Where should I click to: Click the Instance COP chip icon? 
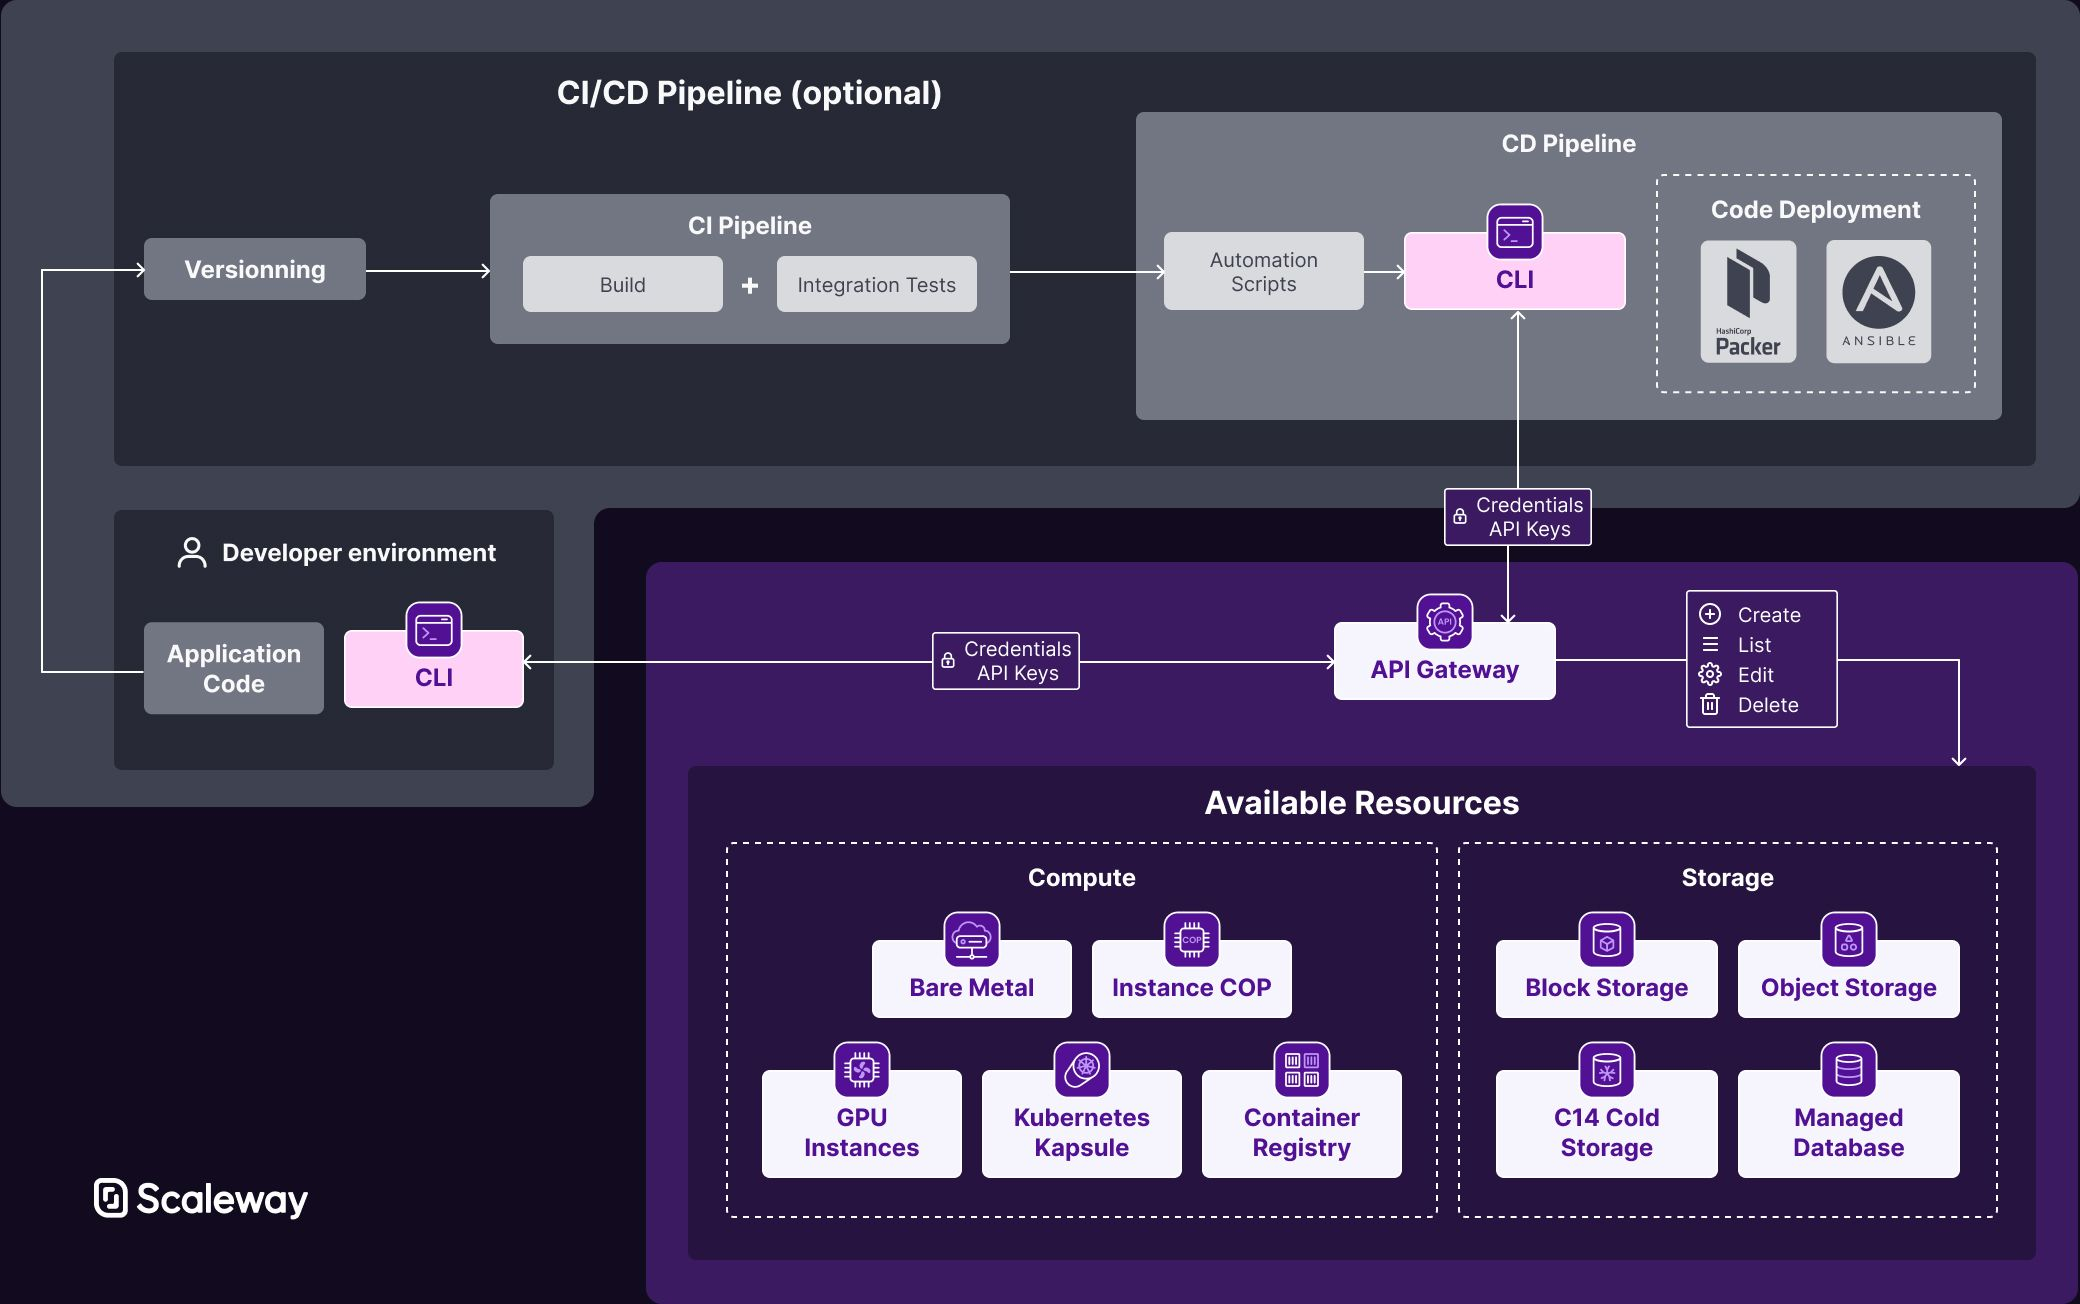click(1190, 940)
